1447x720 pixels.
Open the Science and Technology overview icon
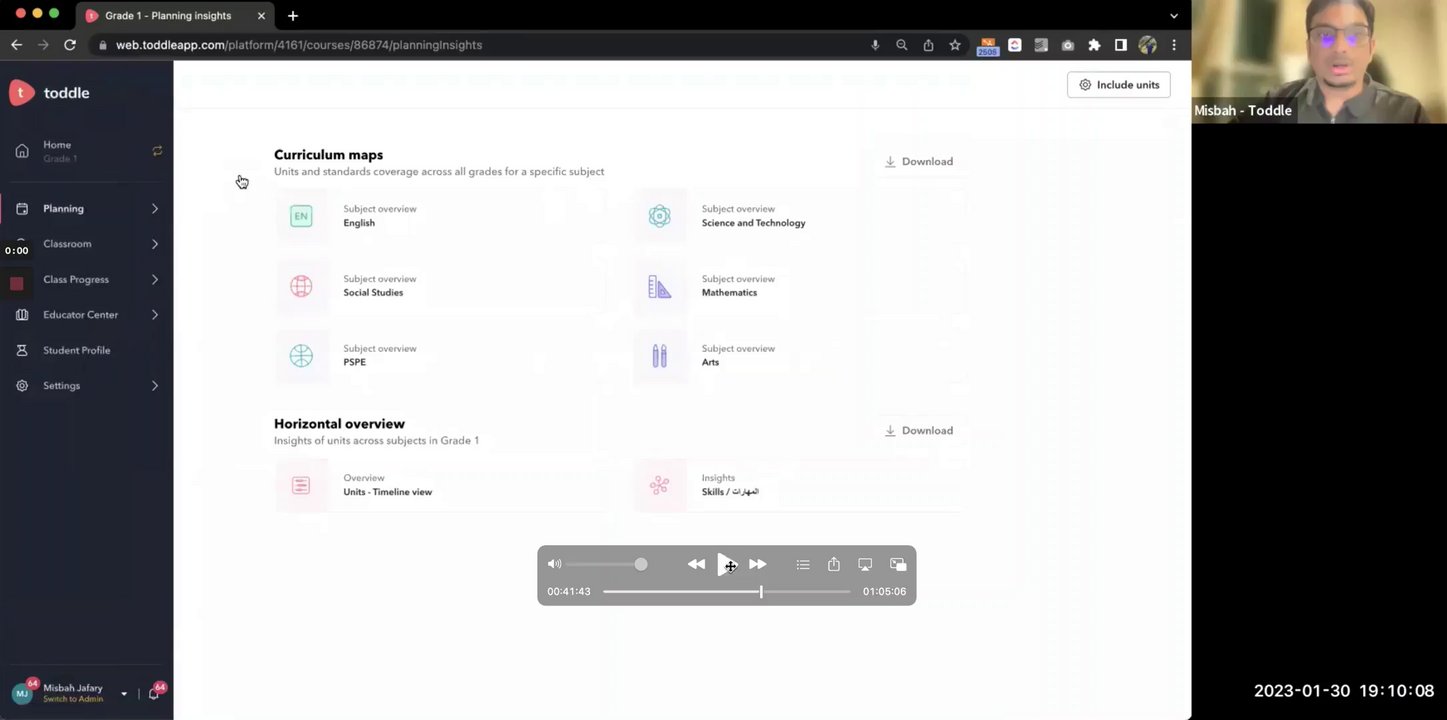pos(659,216)
